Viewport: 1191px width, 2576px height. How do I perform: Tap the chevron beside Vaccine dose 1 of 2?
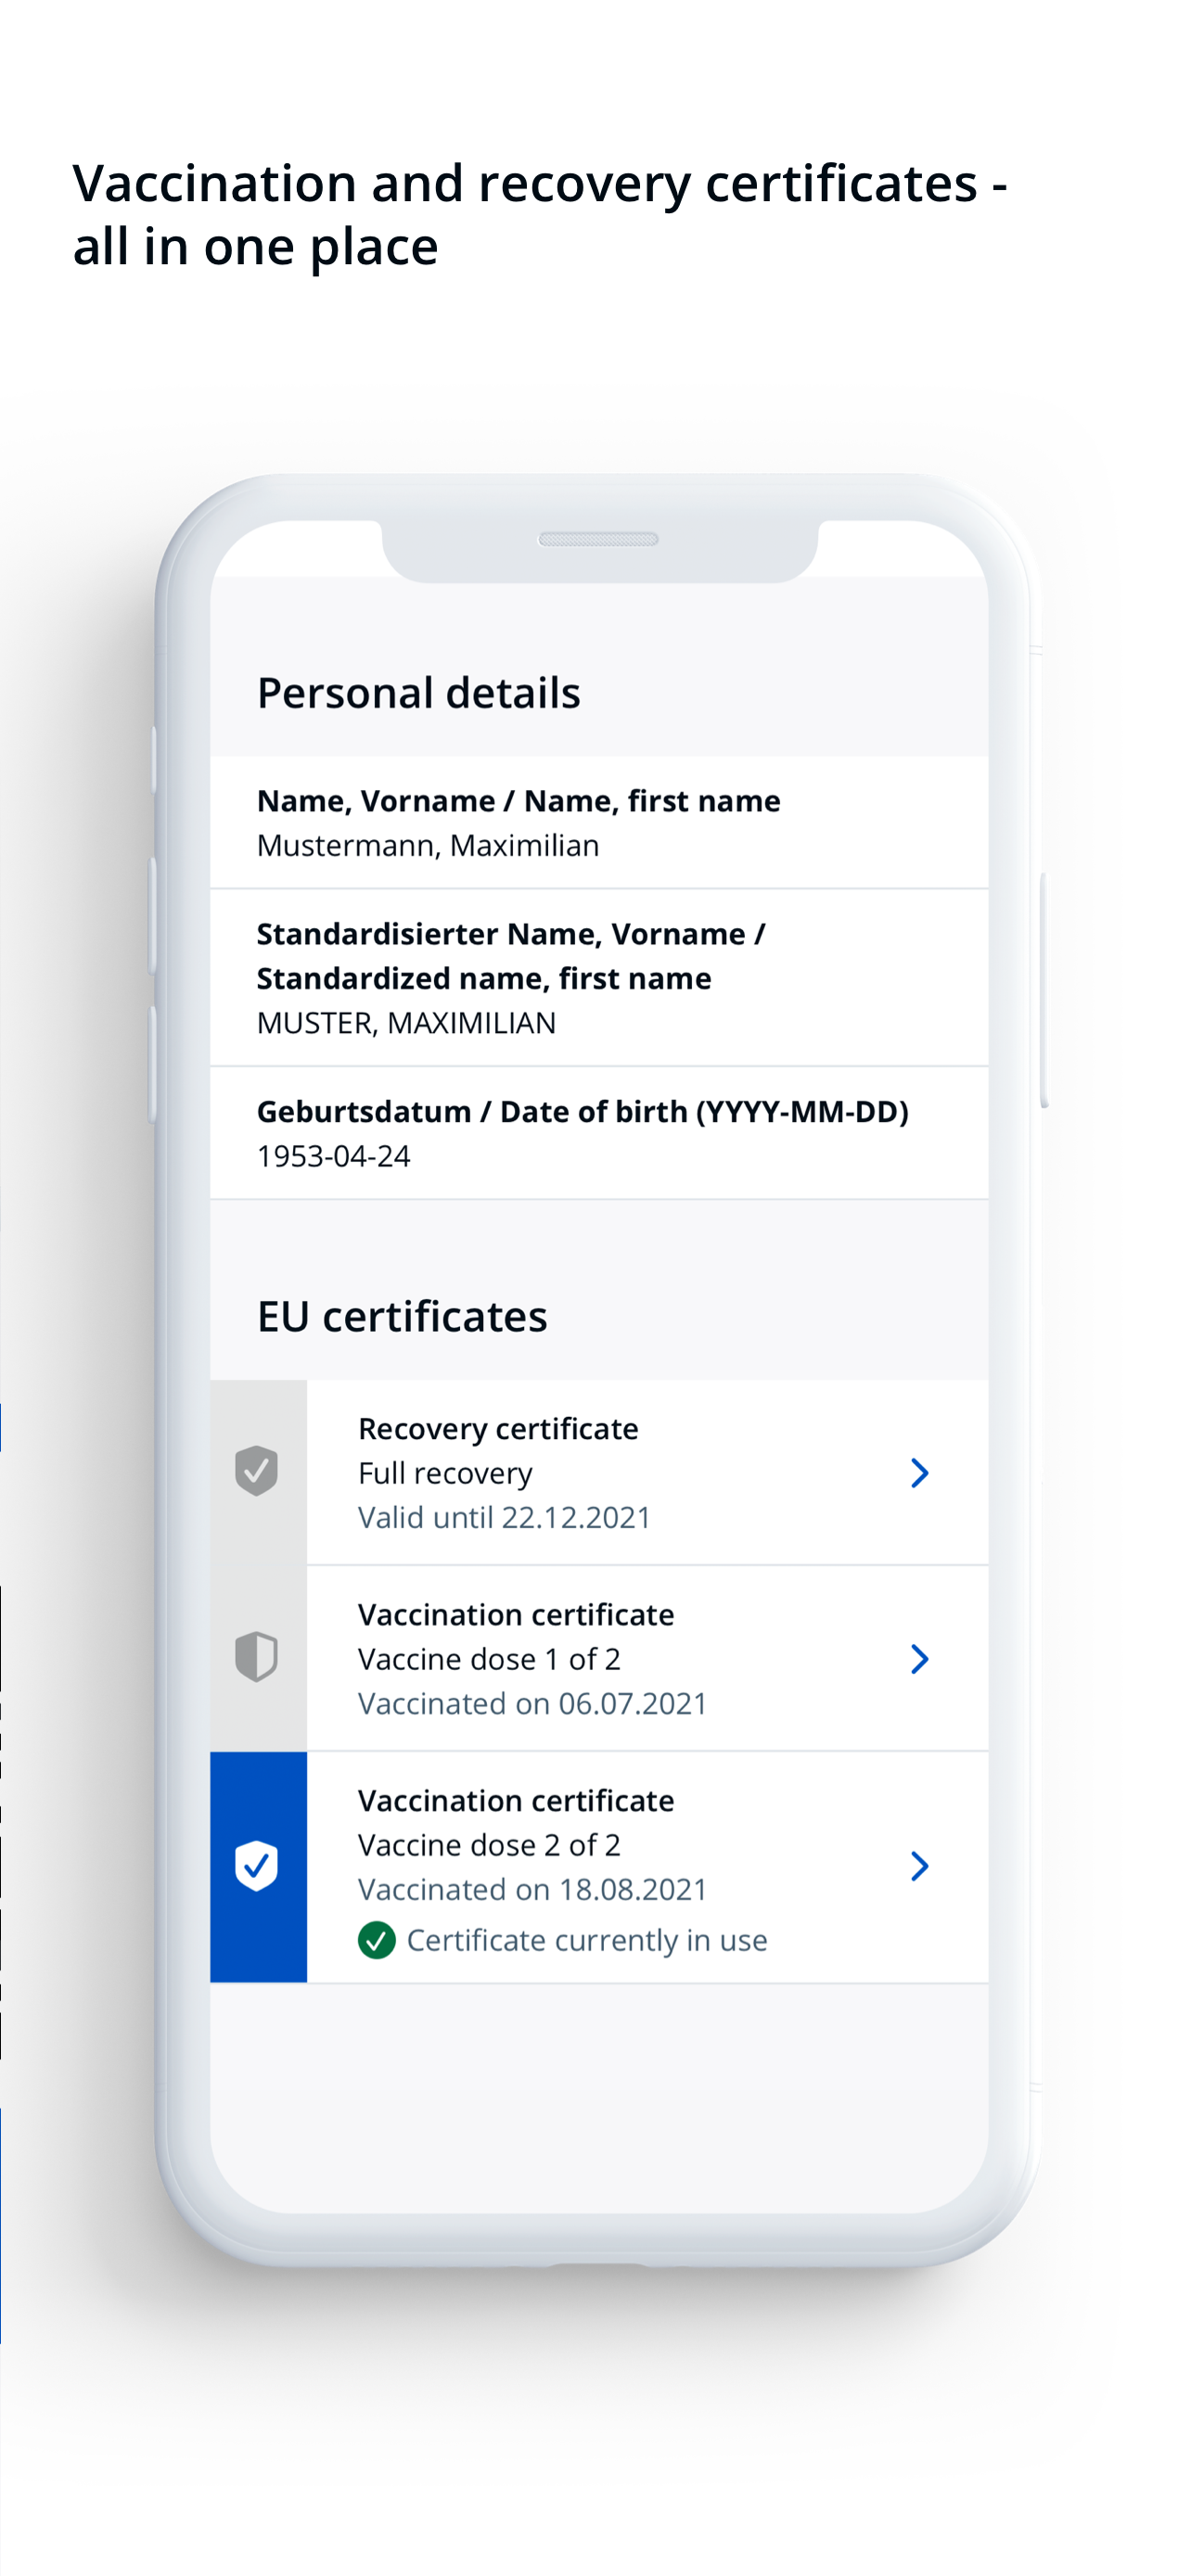click(920, 1659)
